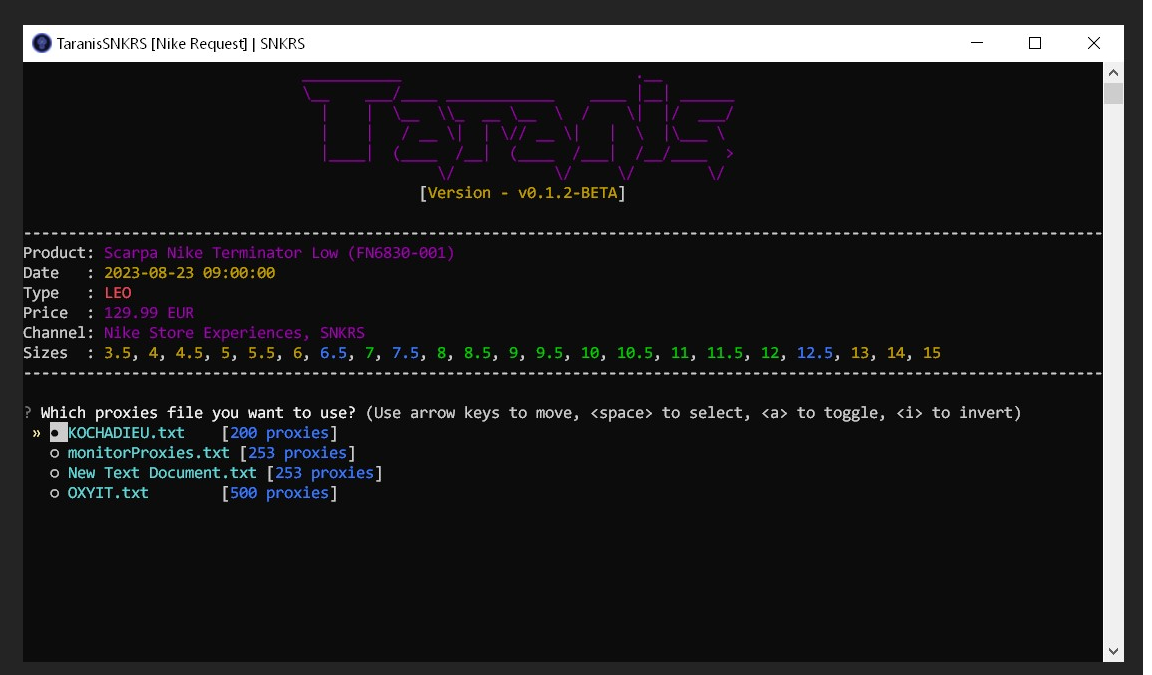Choose the monitorProxies.txt file name
The width and height of the screenshot is (1152, 675).
coord(148,453)
